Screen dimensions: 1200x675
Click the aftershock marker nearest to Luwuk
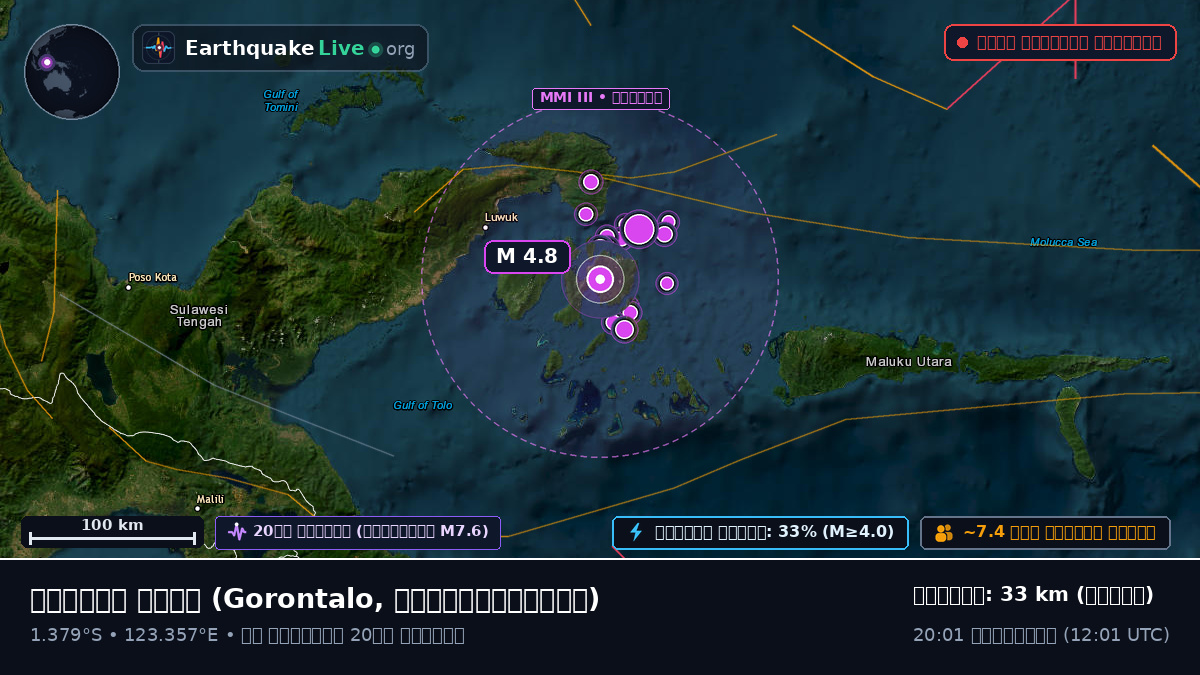(586, 214)
